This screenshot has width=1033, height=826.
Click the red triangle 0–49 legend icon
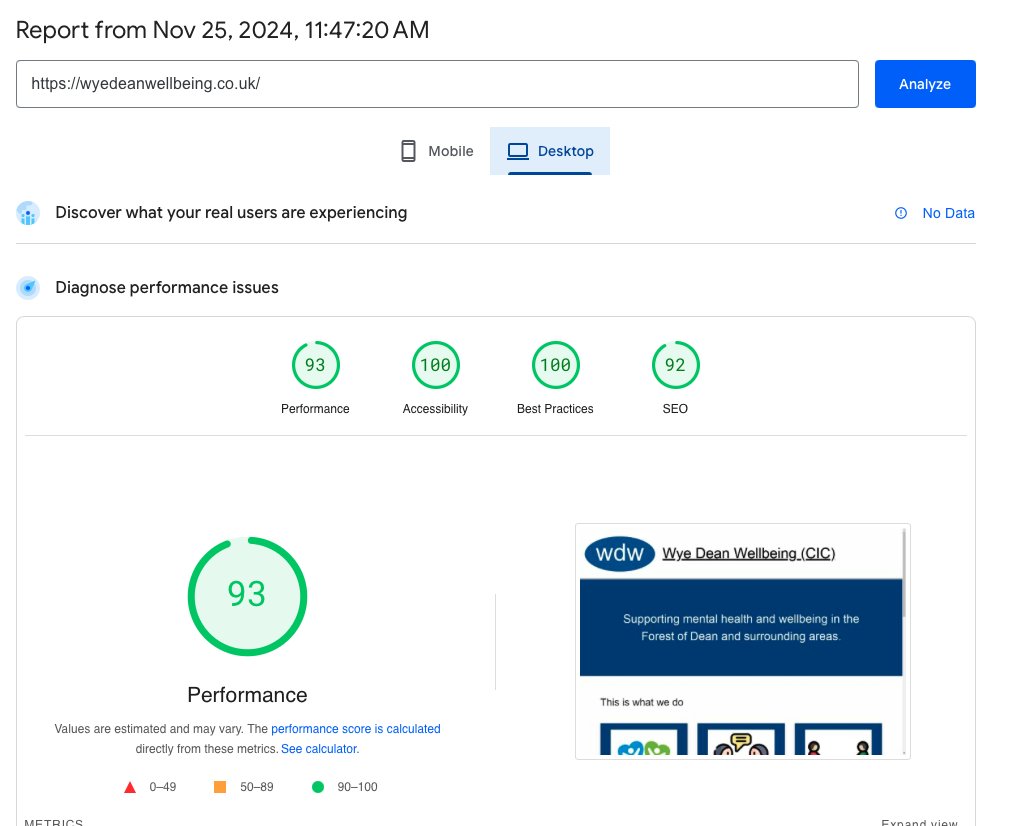point(130,787)
